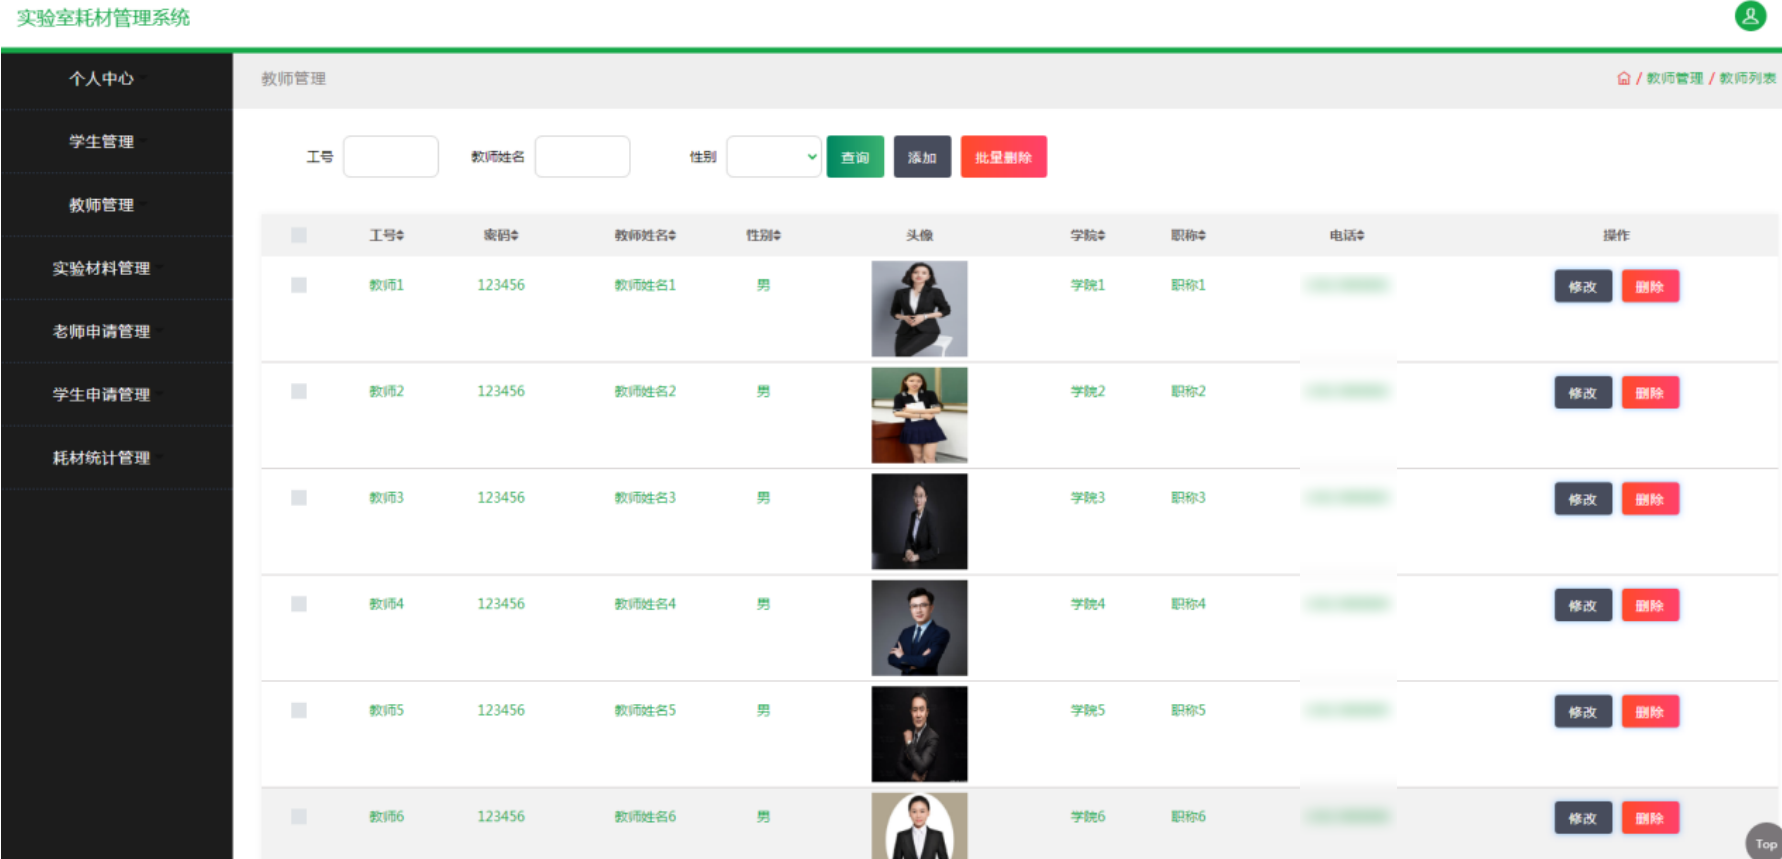This screenshot has width=1782, height=859.
Task: Sort table by 职称 column arrows
Action: (x=1202, y=236)
